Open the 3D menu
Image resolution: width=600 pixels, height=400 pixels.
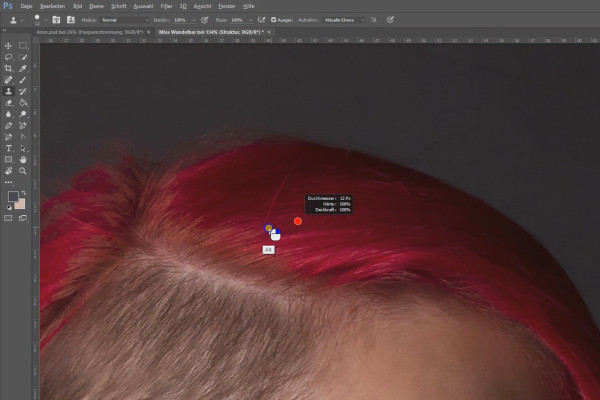tap(183, 6)
